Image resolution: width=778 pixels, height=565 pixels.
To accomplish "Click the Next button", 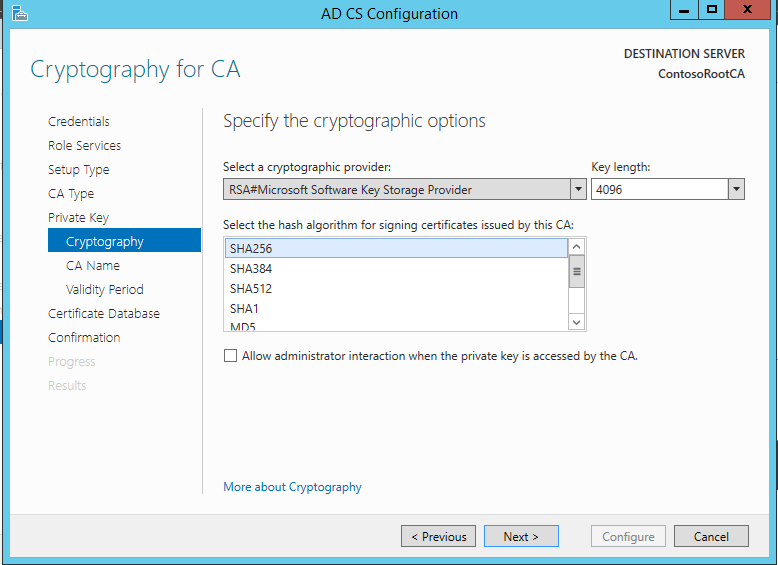I will [521, 536].
